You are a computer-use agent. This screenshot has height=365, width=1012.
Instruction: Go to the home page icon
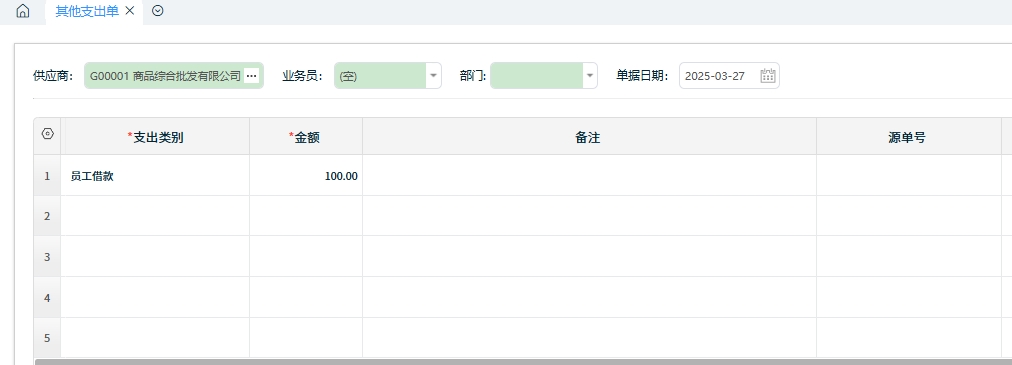click(x=23, y=11)
